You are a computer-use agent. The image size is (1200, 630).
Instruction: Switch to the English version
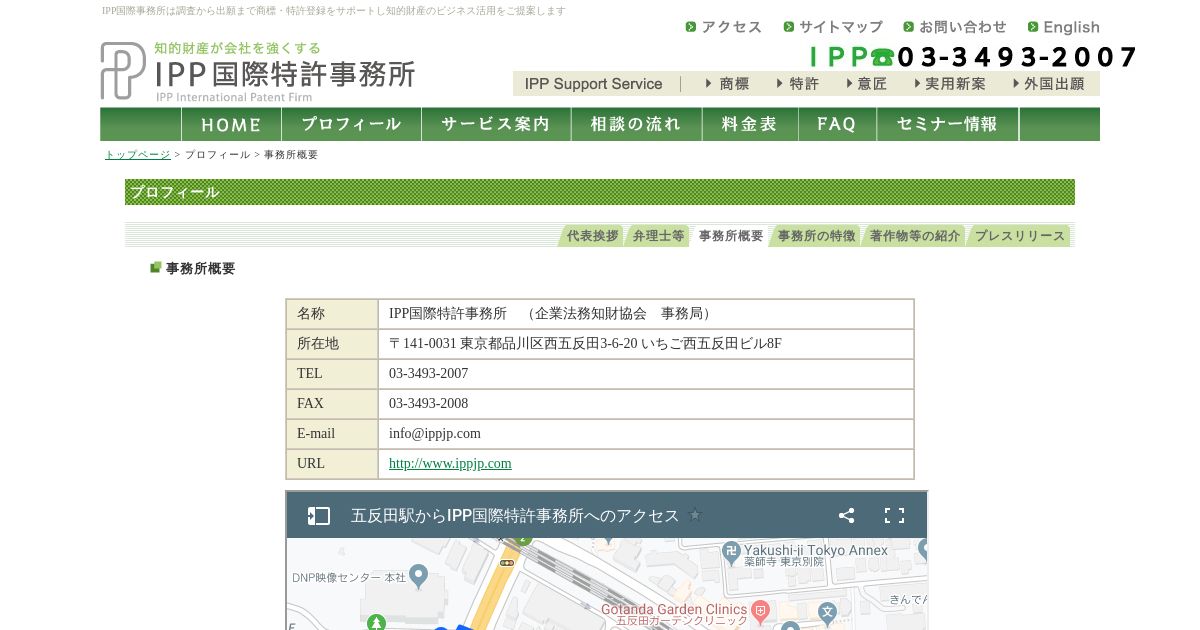[1064, 27]
